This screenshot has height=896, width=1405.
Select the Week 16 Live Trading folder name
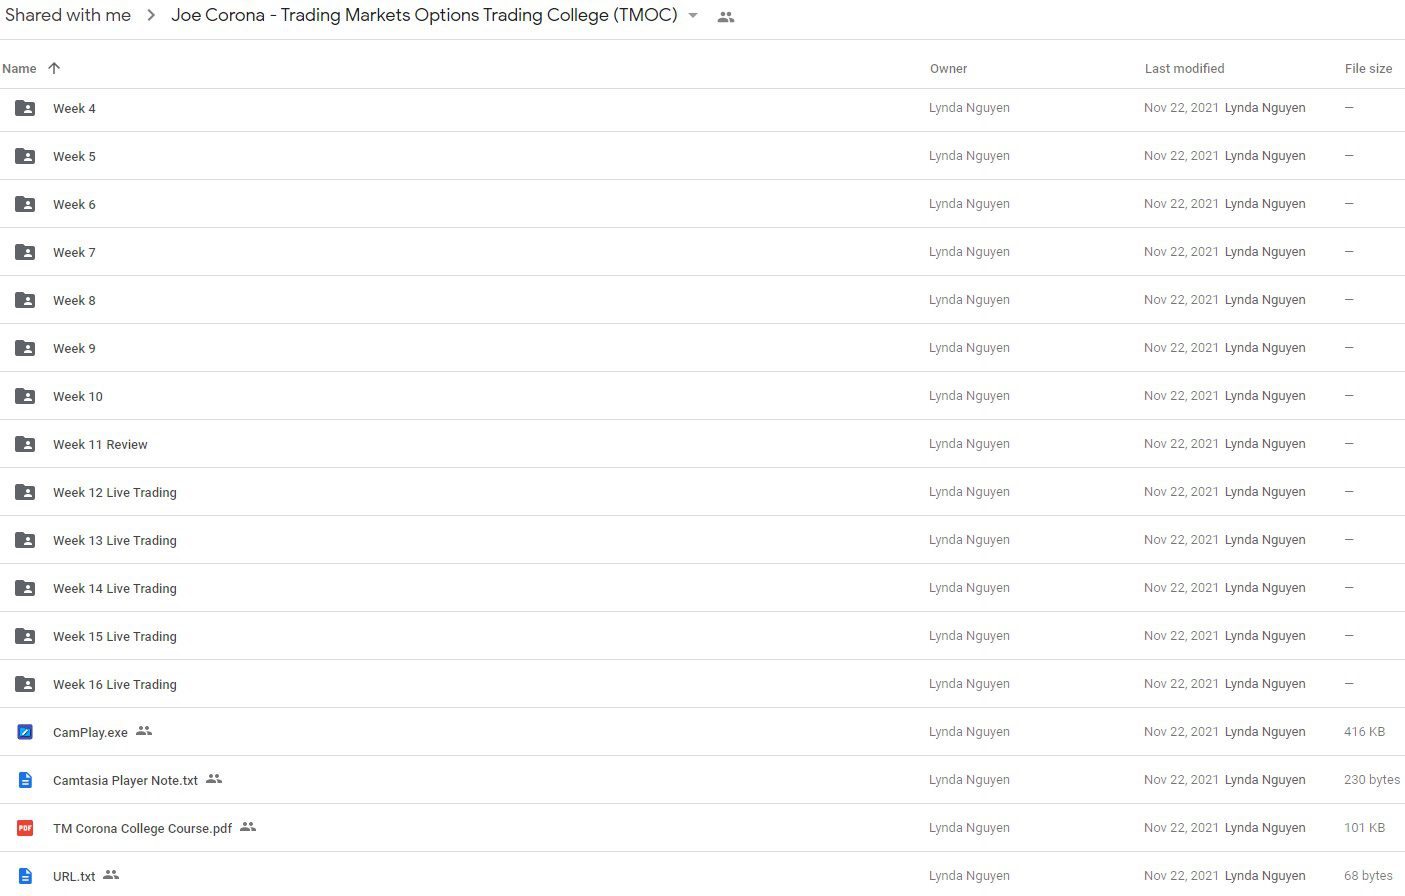(x=115, y=685)
